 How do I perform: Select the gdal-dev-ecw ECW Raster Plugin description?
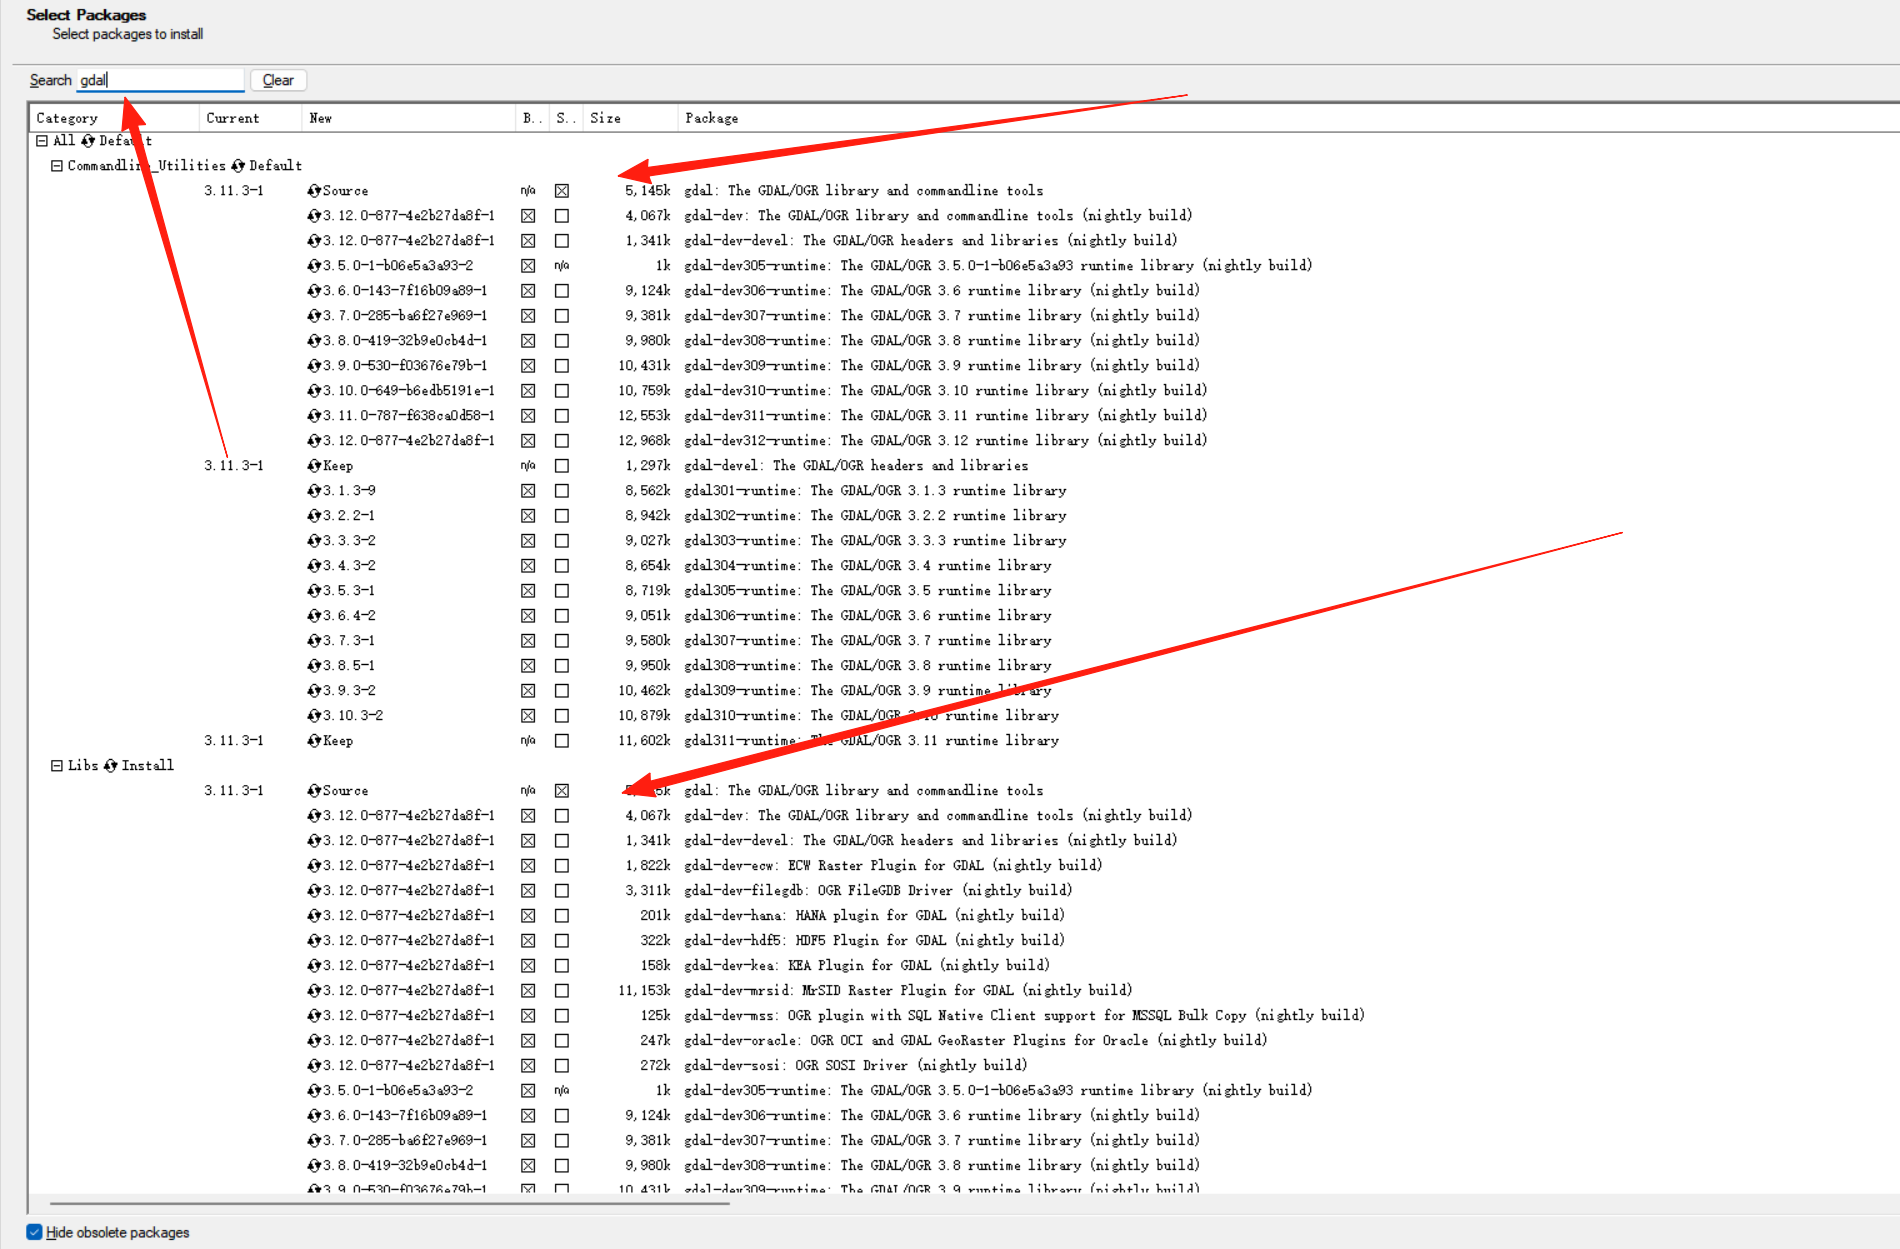click(x=893, y=866)
